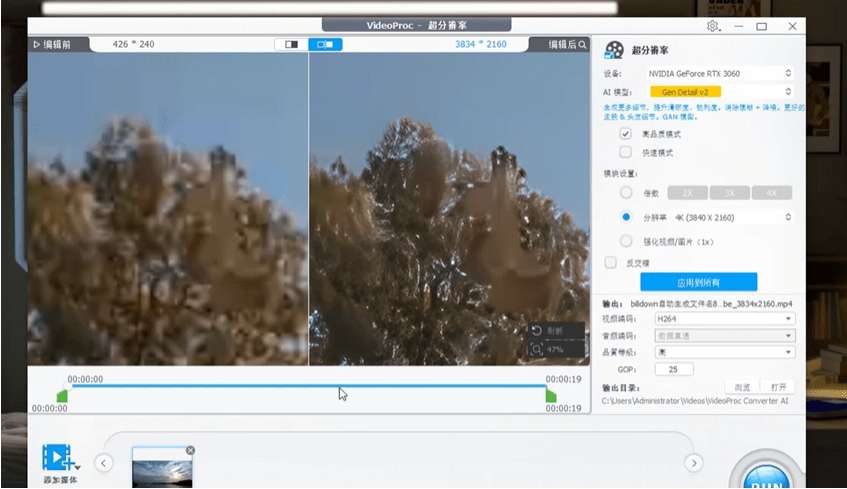847x489 pixels.
Task: Click the refresh preview icon on video
Action: (538, 330)
